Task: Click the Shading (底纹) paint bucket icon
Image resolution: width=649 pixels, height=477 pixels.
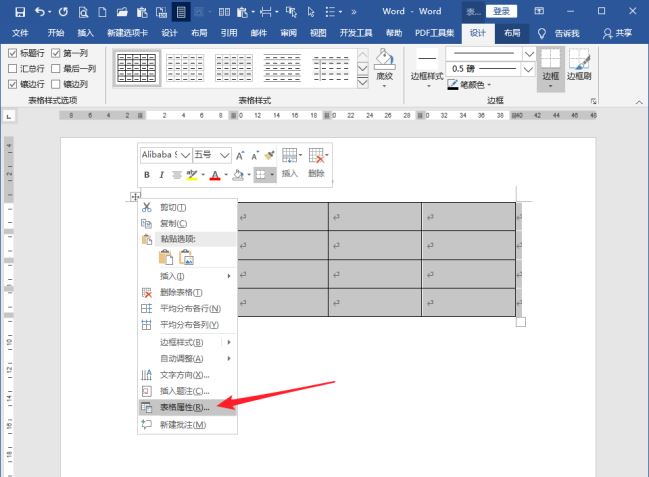Action: click(x=385, y=60)
